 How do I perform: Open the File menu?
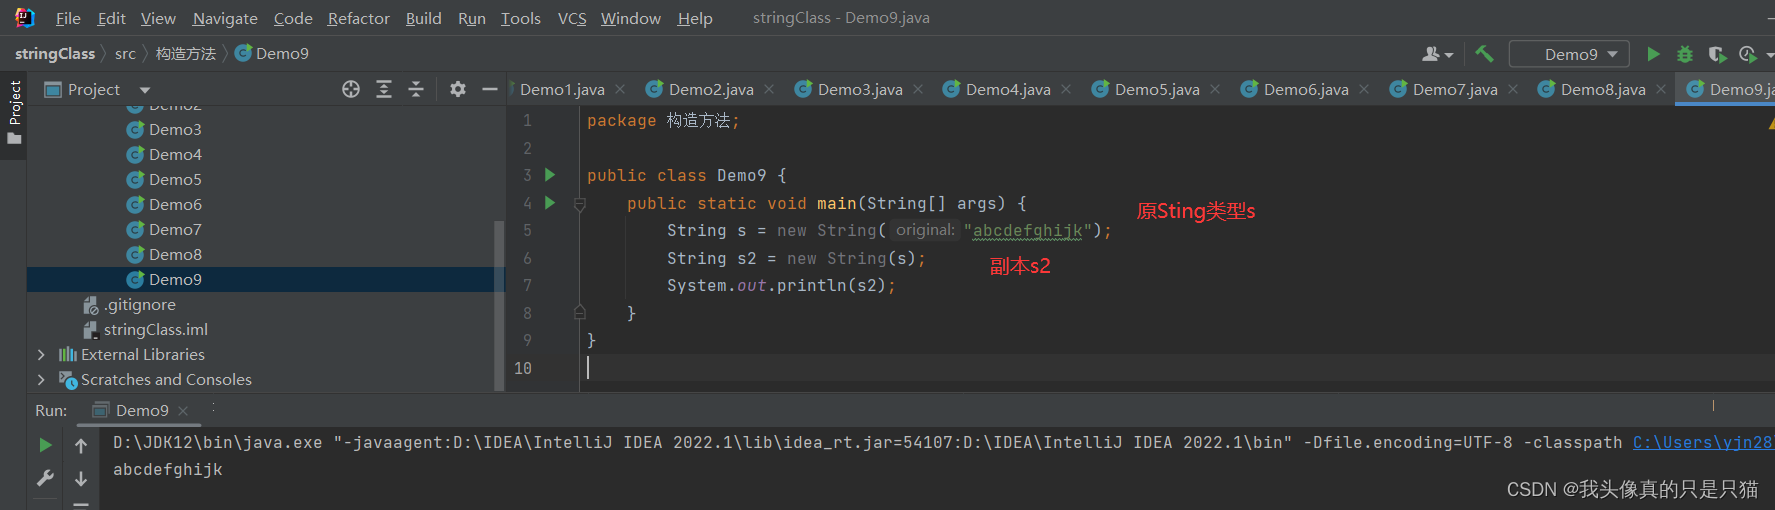(x=68, y=18)
